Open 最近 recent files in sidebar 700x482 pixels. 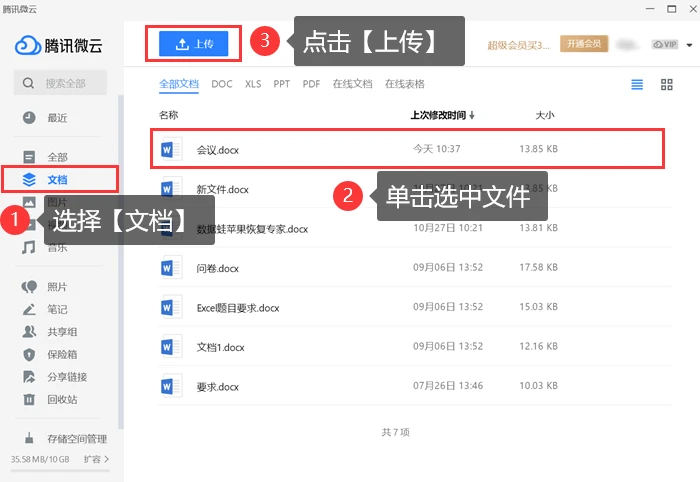coord(45,118)
